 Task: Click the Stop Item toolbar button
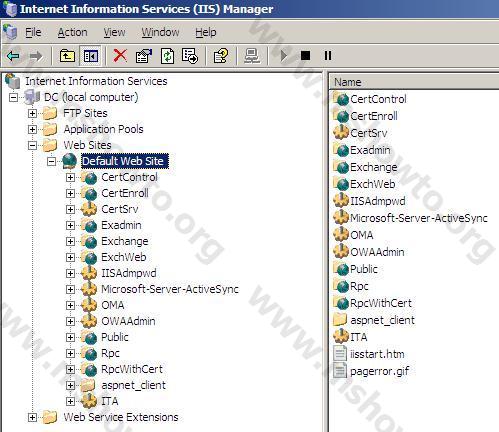click(305, 56)
